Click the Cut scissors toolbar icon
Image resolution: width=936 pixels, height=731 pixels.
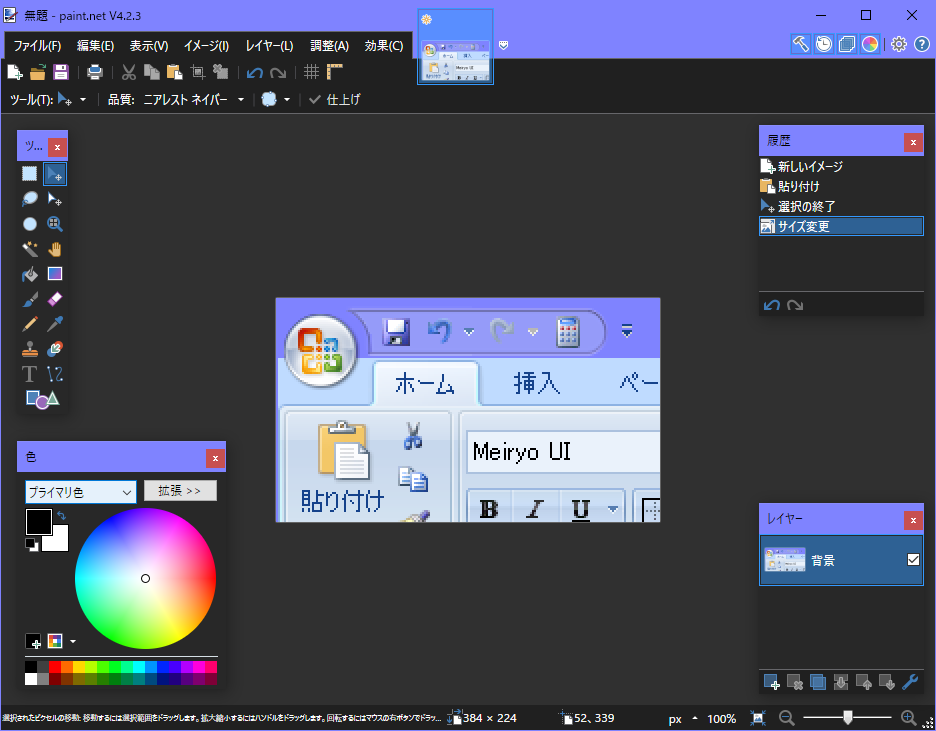point(128,72)
